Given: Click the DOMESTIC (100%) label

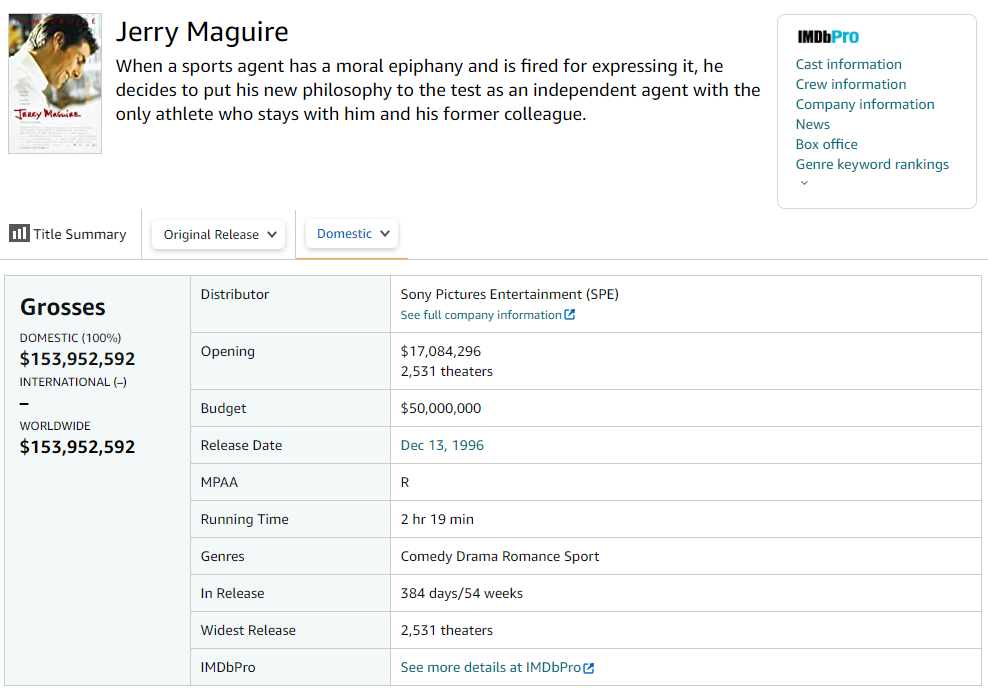Looking at the screenshot, I should [71, 338].
